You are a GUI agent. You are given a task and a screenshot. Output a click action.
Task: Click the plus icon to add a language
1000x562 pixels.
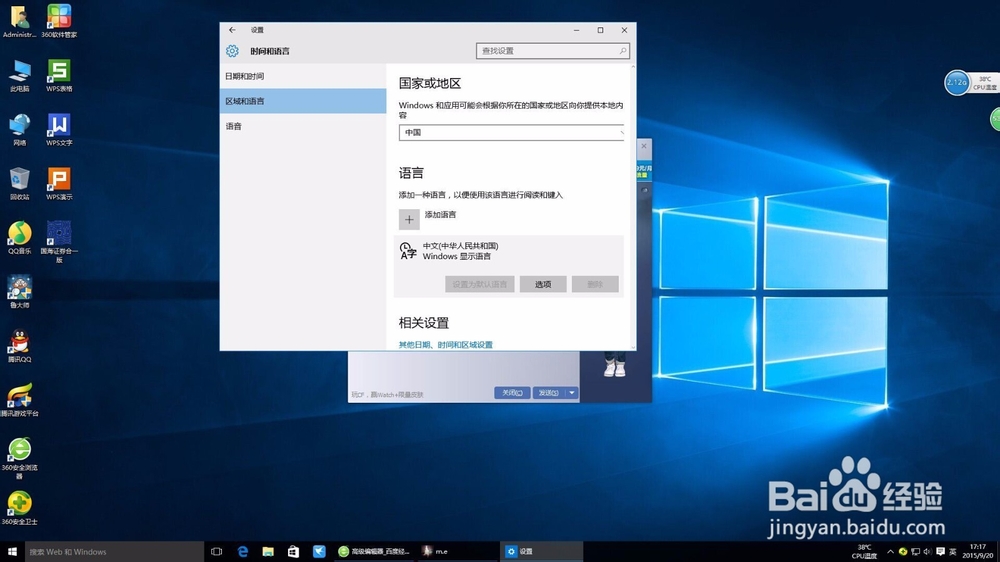pos(409,219)
